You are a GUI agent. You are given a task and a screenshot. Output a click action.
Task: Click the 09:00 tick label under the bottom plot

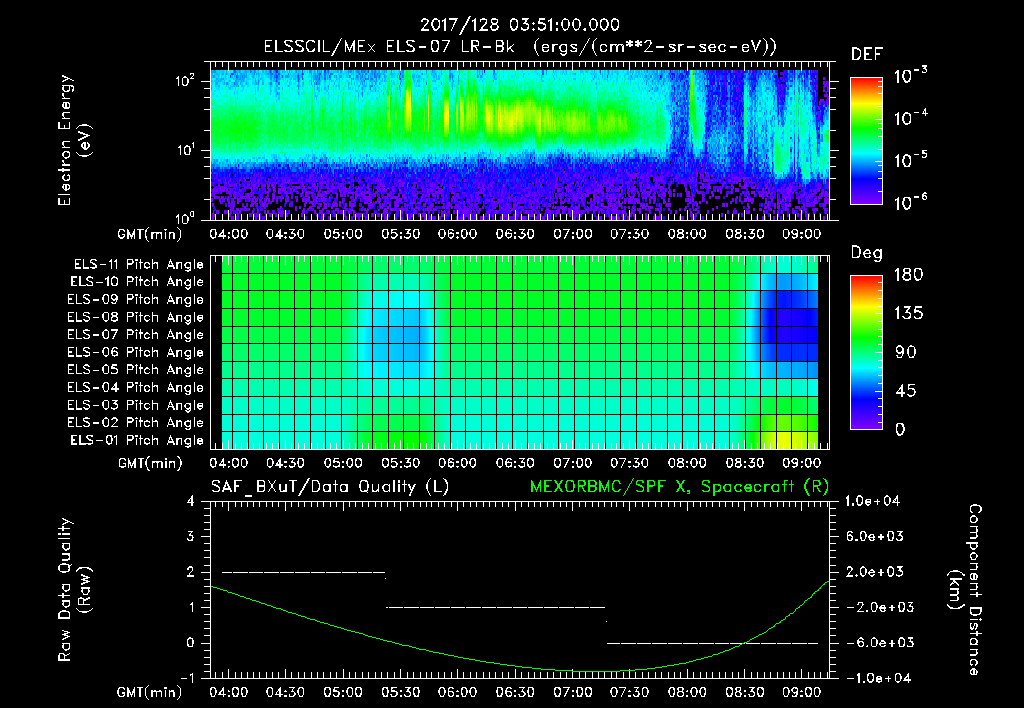(801, 692)
